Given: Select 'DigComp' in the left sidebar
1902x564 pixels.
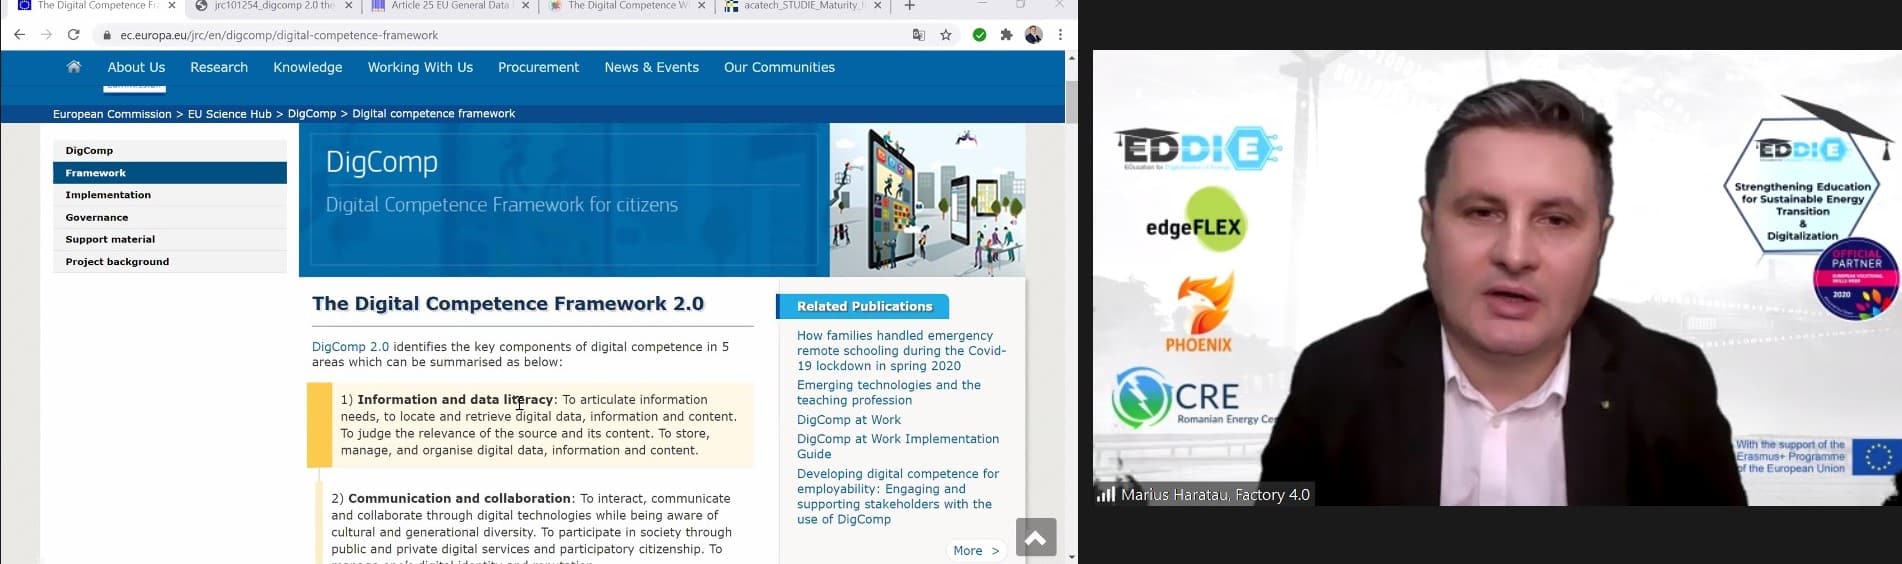Looking at the screenshot, I should pos(170,150).
